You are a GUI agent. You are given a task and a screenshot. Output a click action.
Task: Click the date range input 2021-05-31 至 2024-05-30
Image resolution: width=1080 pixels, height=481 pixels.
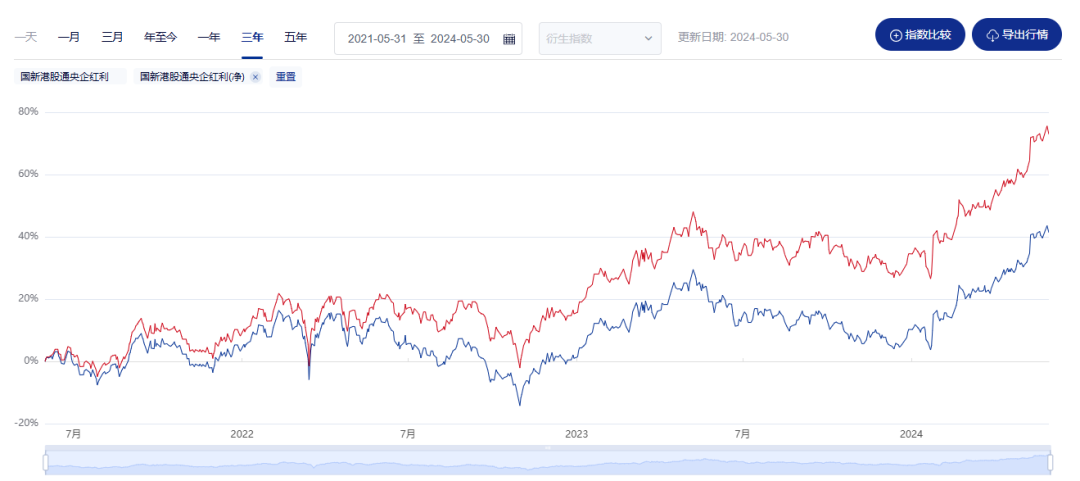pyautogui.click(x=420, y=39)
